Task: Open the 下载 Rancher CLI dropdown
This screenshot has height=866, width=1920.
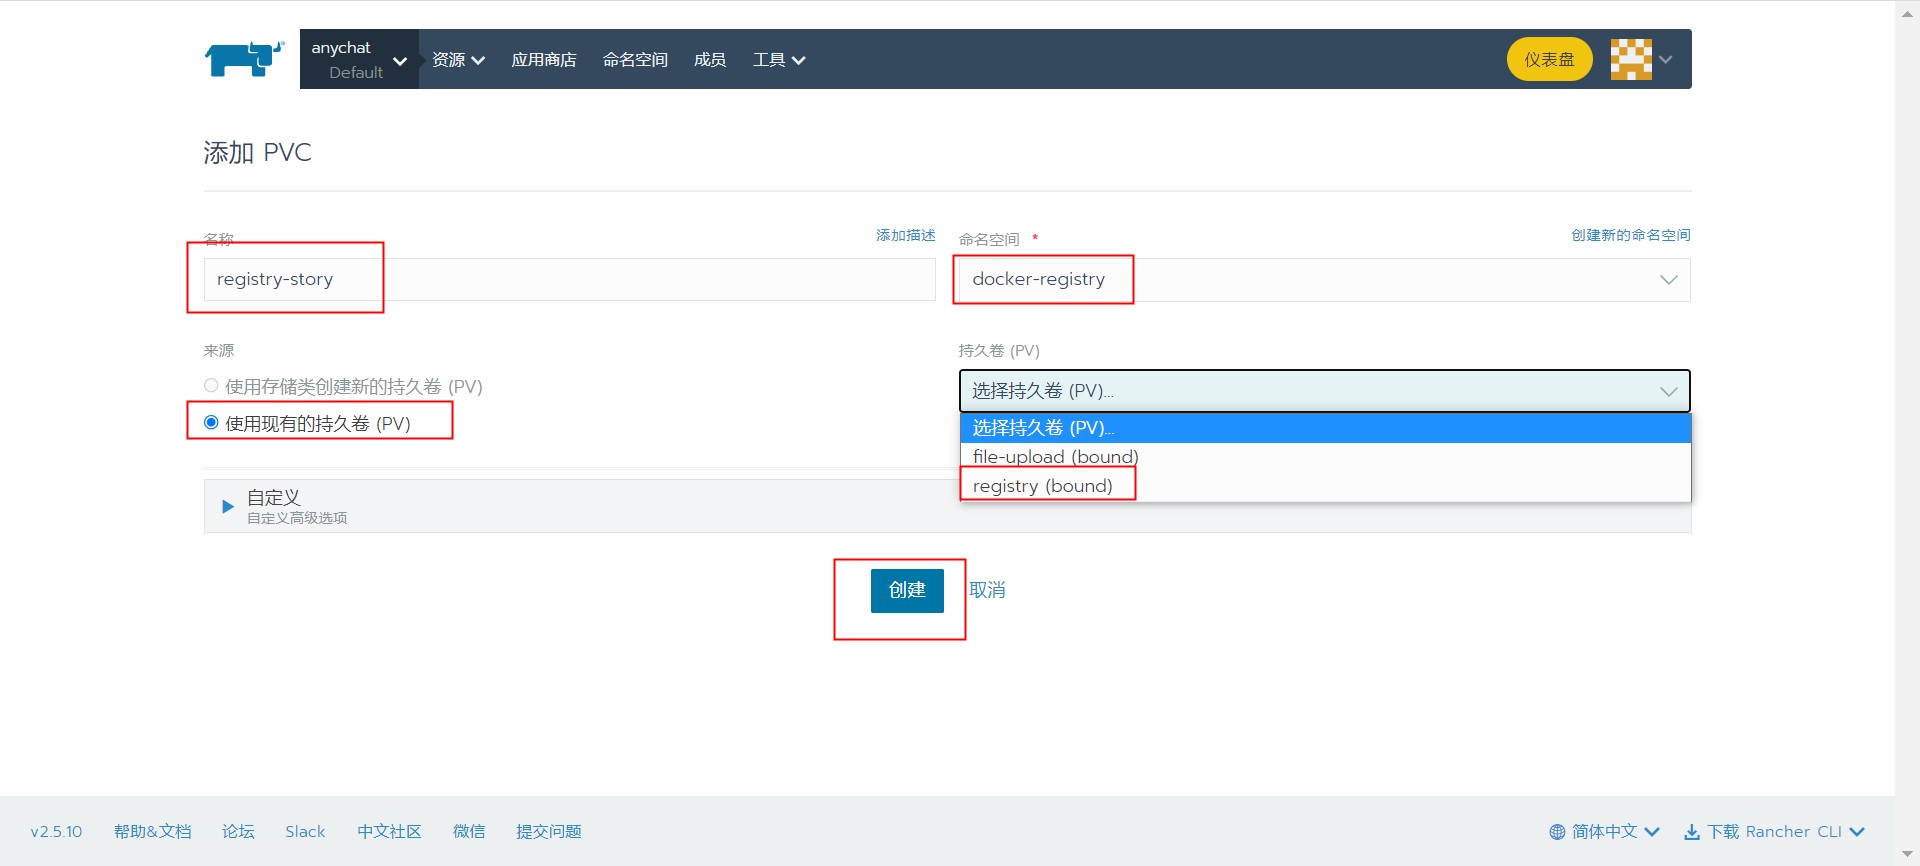Action: (x=1774, y=832)
